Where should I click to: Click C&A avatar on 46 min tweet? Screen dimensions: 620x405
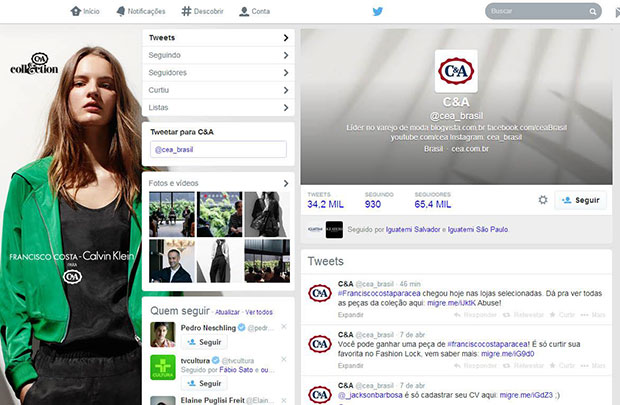320,293
